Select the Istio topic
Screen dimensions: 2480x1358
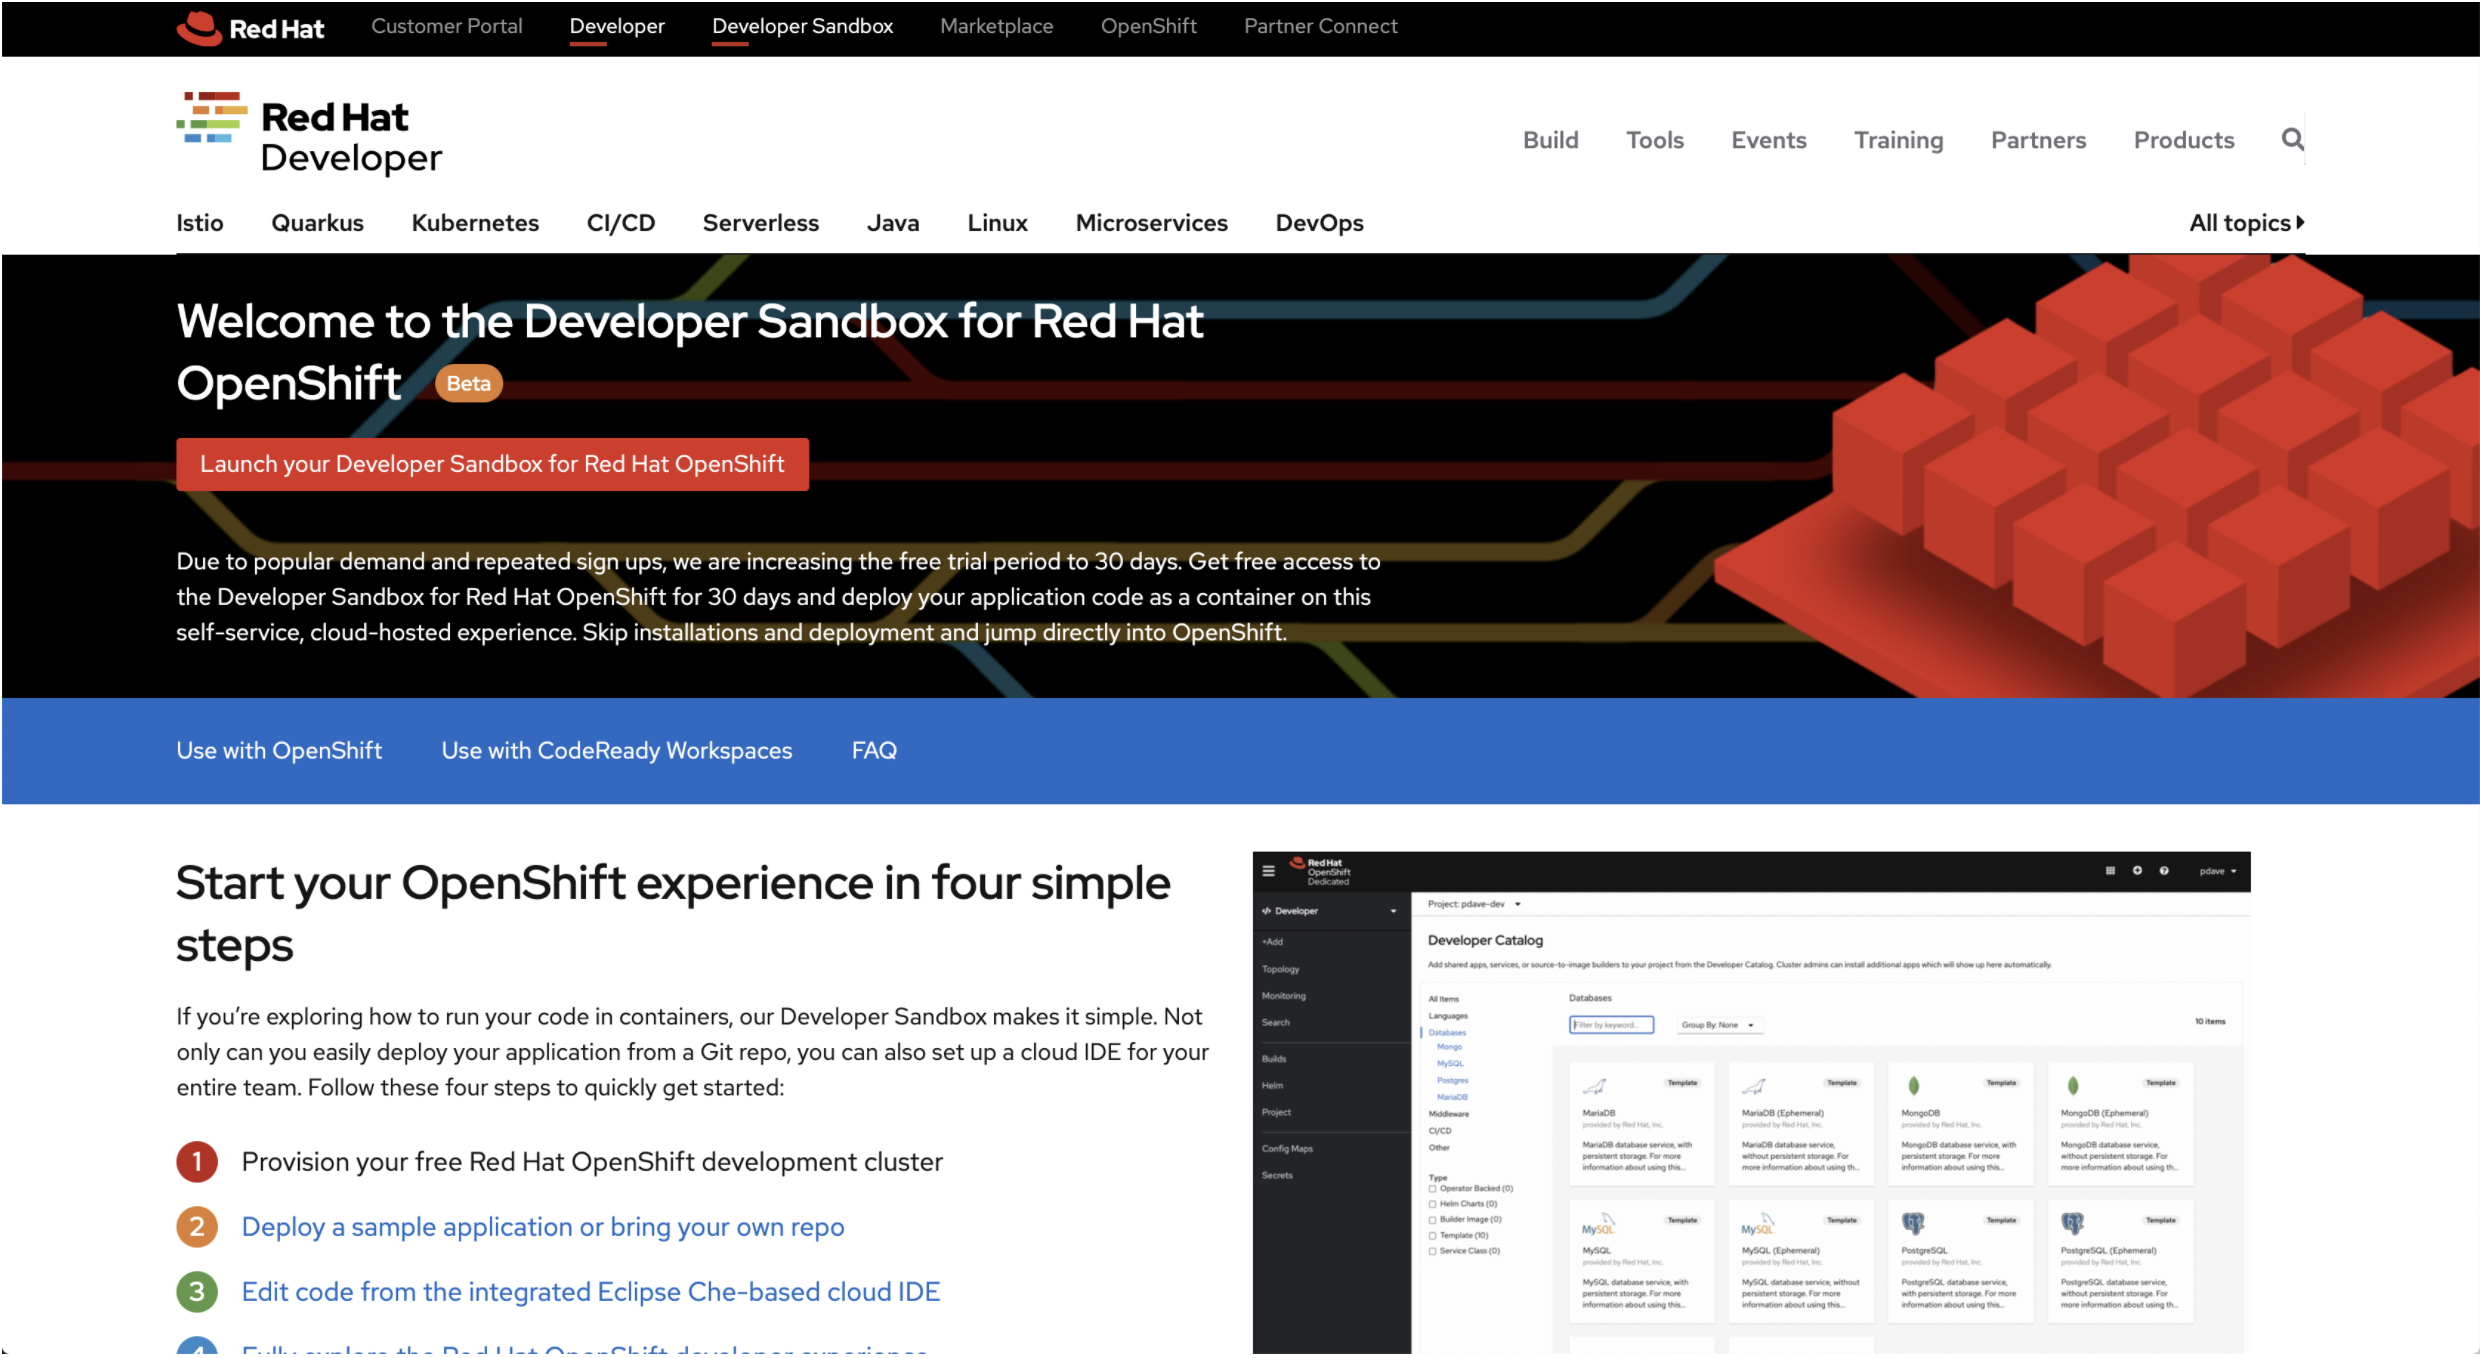coord(200,223)
